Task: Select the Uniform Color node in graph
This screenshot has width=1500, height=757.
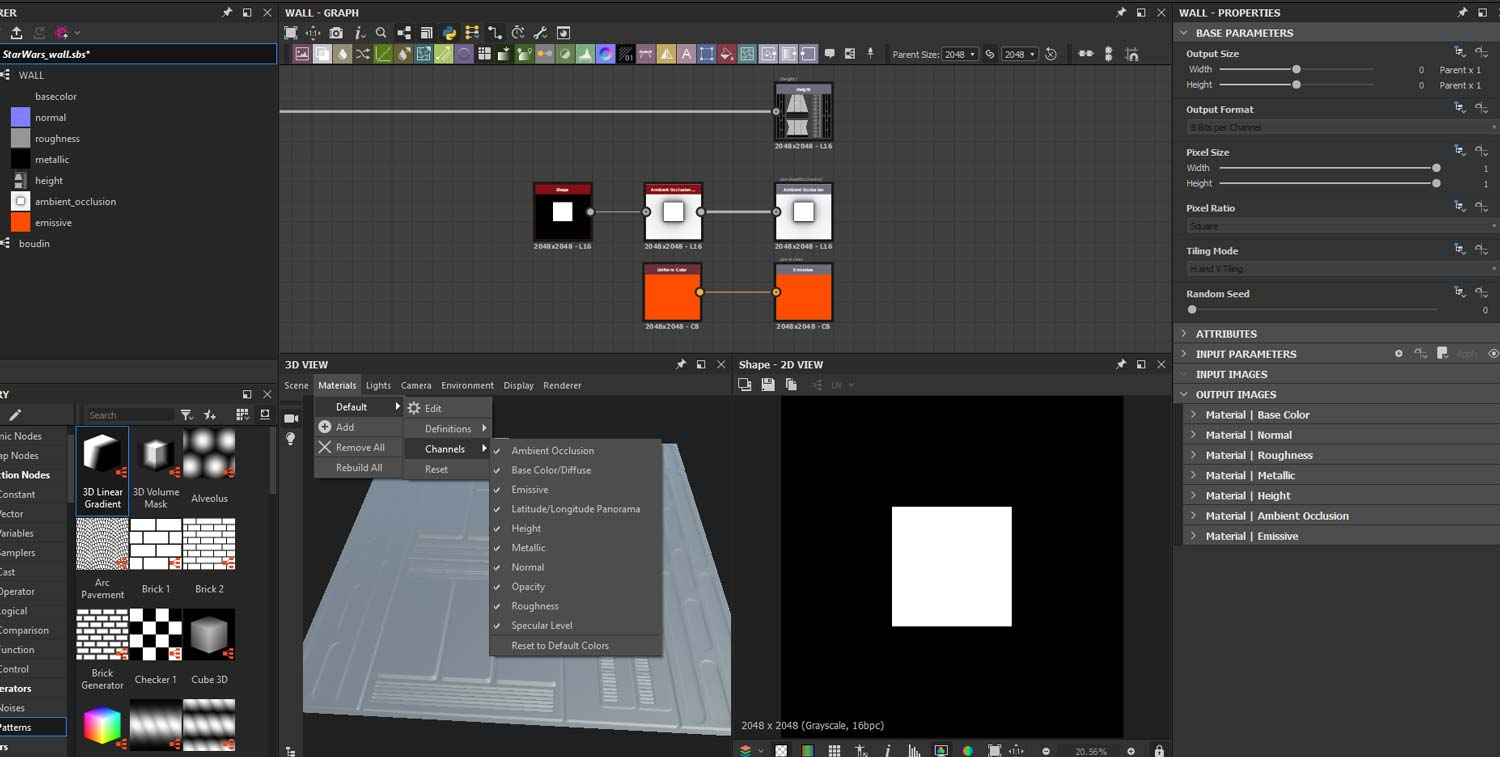Action: point(672,293)
